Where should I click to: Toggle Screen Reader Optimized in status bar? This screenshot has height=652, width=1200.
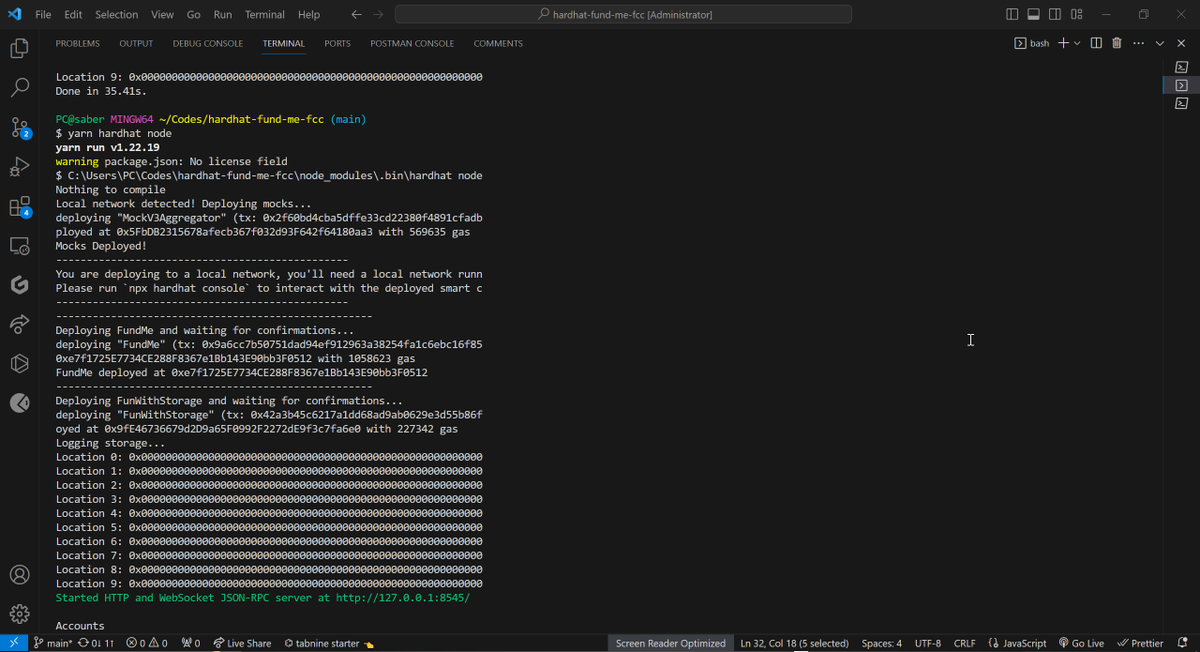tap(670, 643)
